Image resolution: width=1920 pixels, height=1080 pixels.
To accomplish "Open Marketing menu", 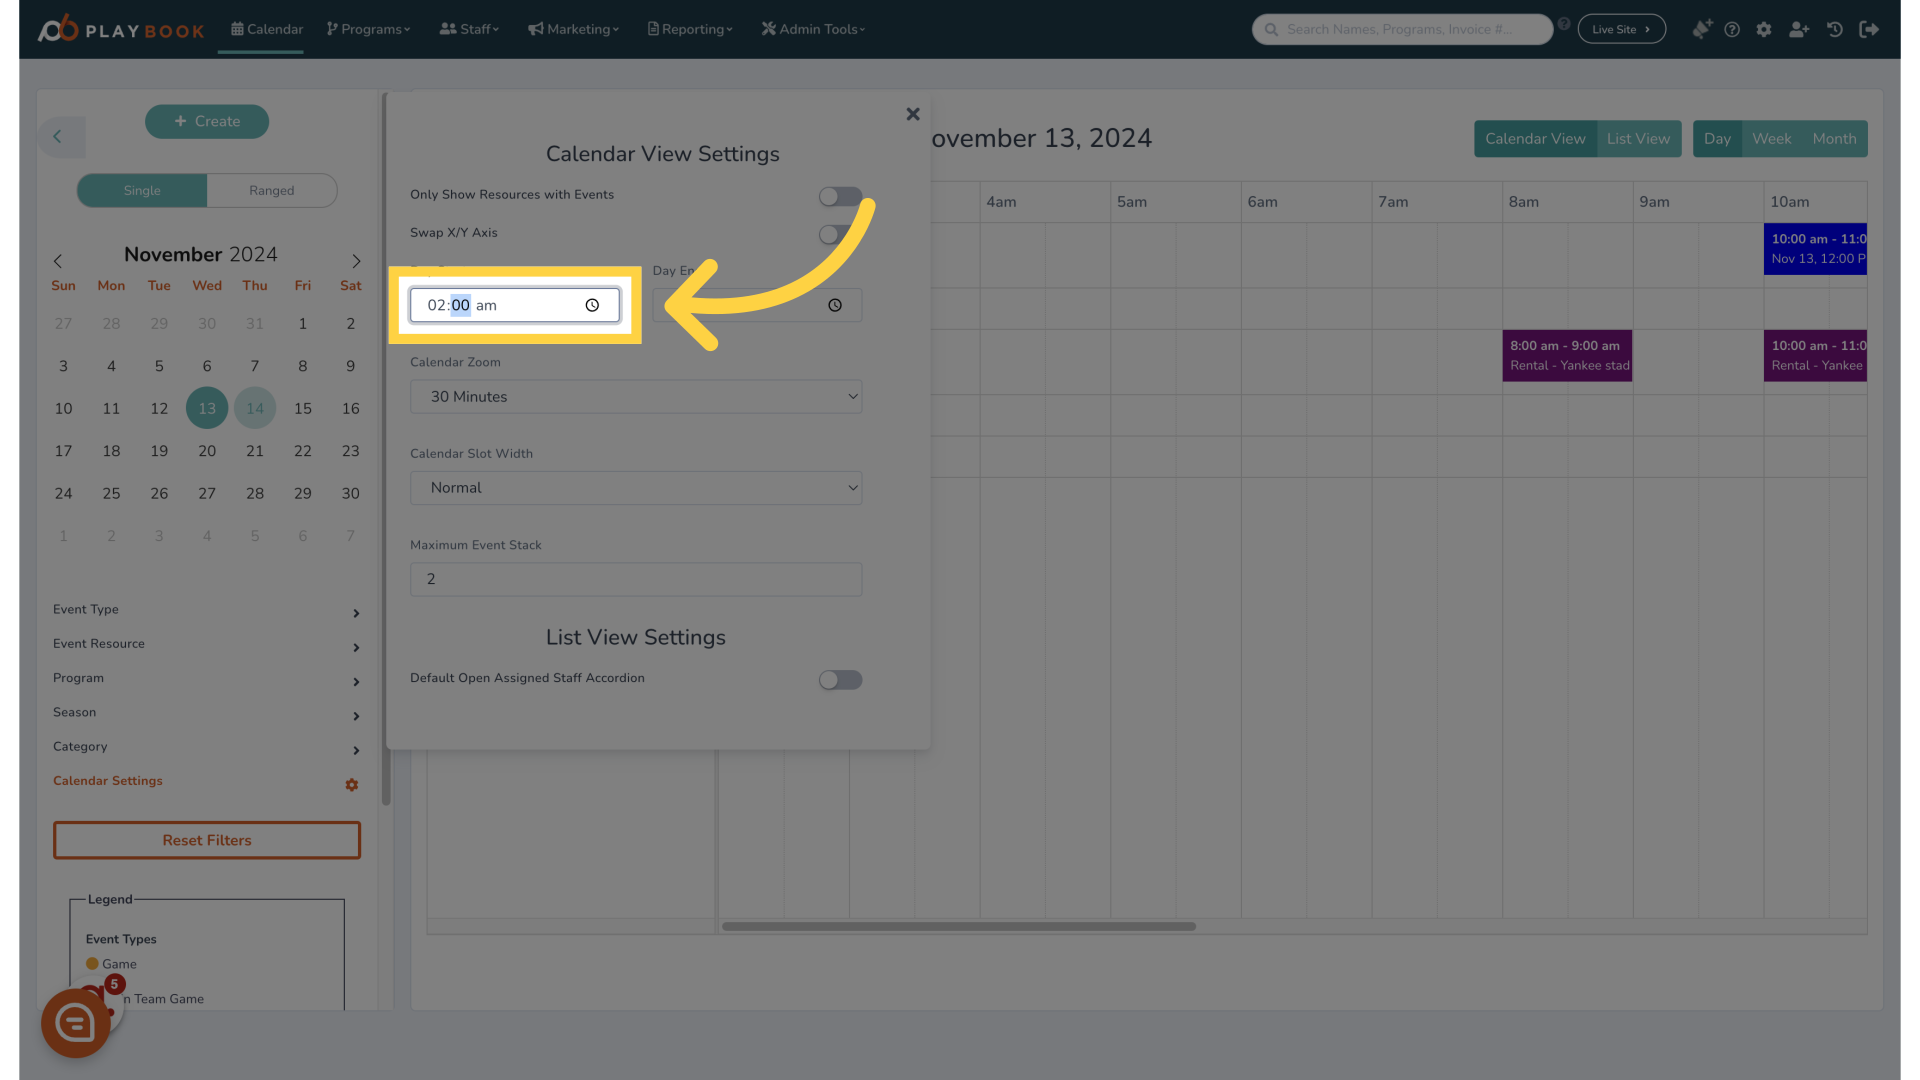I will (x=573, y=29).
